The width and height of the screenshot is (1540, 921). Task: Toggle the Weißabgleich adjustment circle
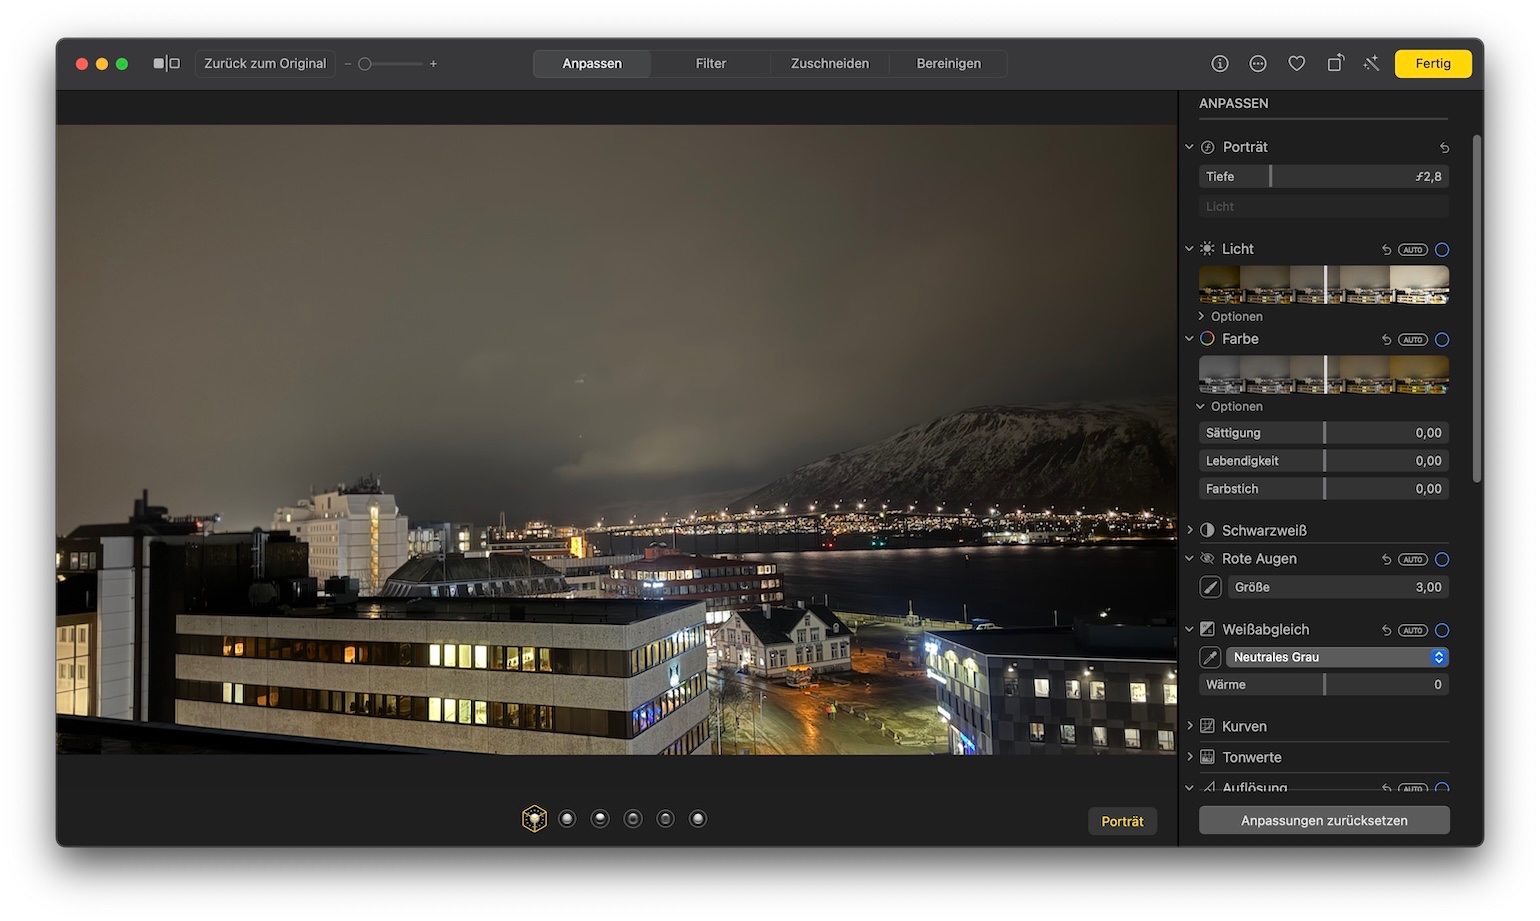[x=1442, y=631]
